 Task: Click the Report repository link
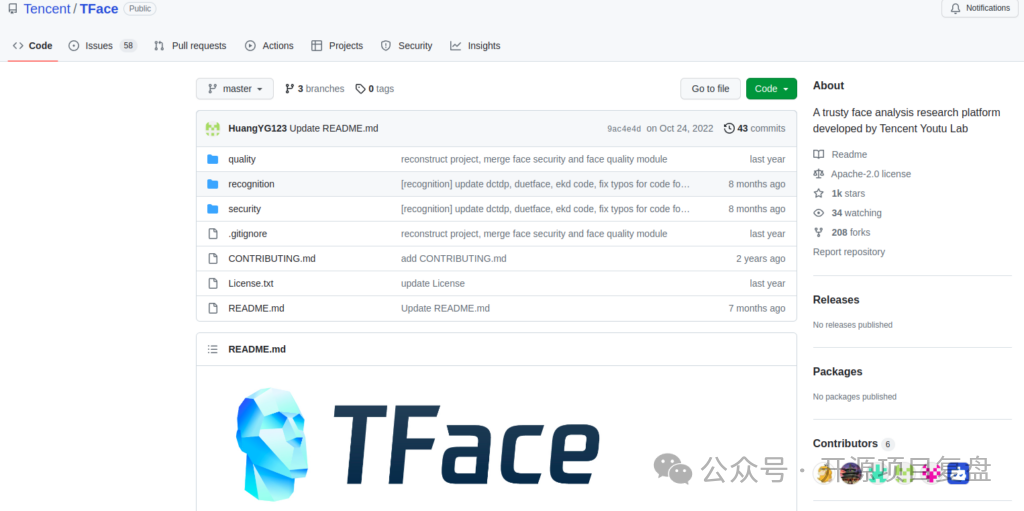(849, 252)
